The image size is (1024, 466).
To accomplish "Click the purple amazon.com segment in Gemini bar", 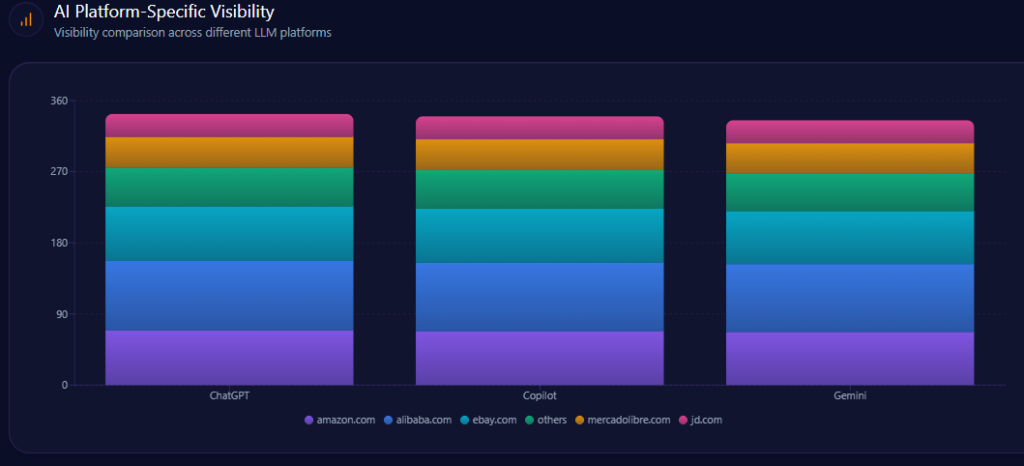I will tap(849, 358).
